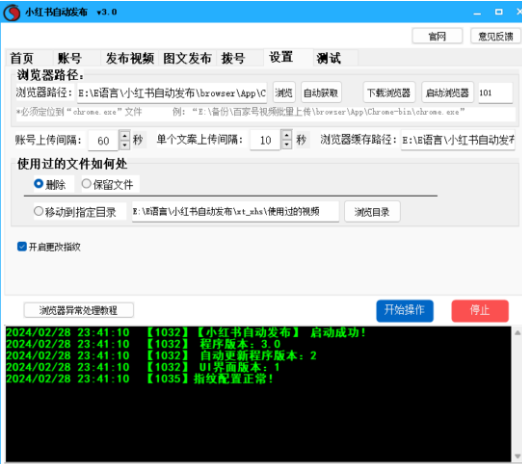Open the 首页 tab
522x464 pixels.
[22, 58]
